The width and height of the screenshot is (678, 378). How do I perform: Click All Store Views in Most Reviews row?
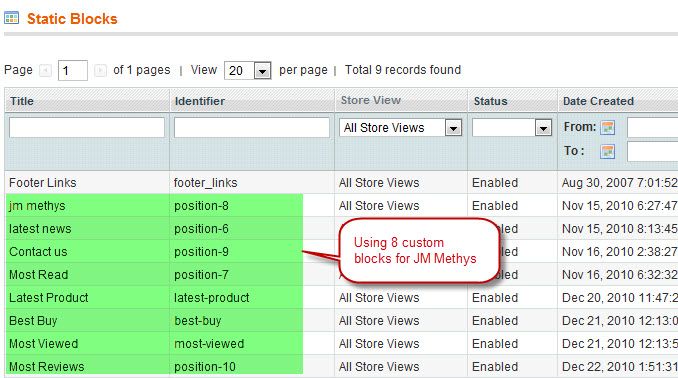[x=379, y=366]
